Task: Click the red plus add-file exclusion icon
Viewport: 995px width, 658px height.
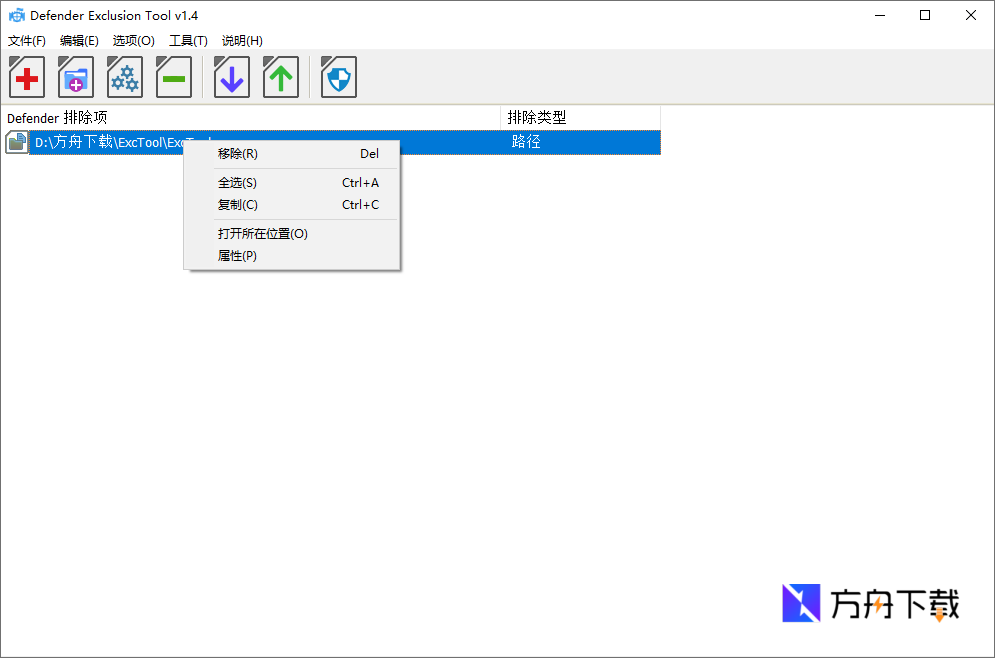Action: (26, 77)
